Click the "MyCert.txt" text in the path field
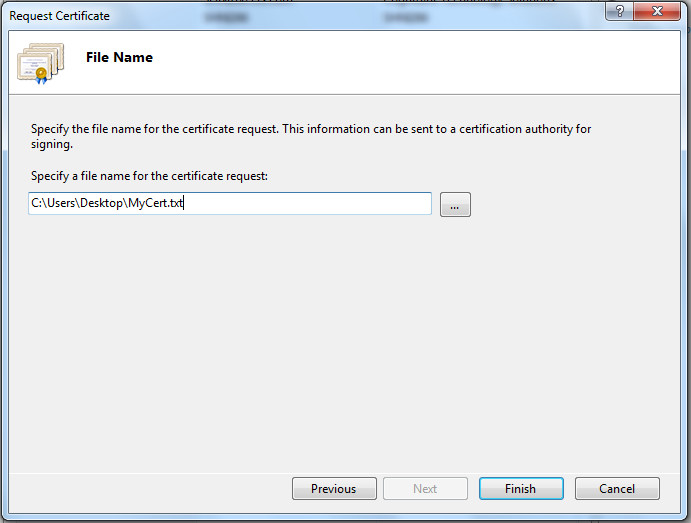Image resolution: width=691 pixels, height=523 pixels. click(x=163, y=204)
